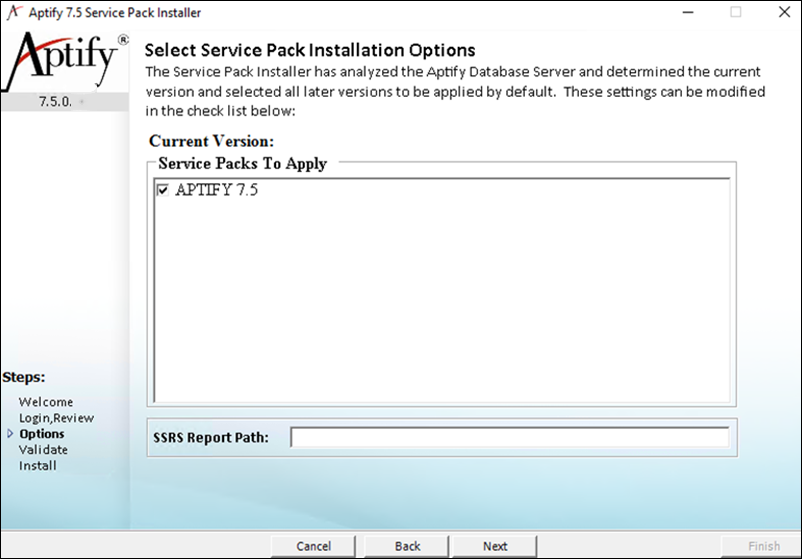This screenshot has height=559, width=802.
Task: Toggle the APTIFY 7.5 checkbox
Action: coord(163,191)
